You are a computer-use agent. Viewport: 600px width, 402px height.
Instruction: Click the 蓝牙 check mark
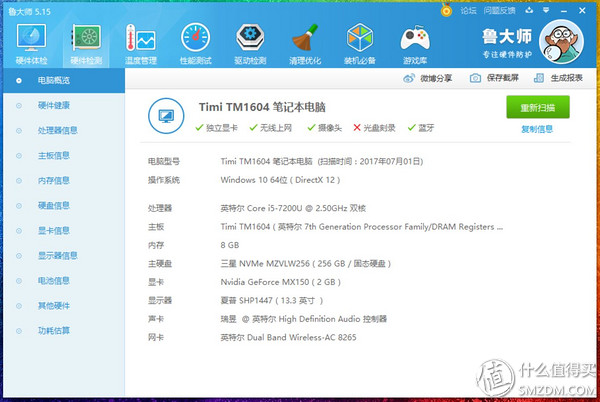pyautogui.click(x=411, y=127)
